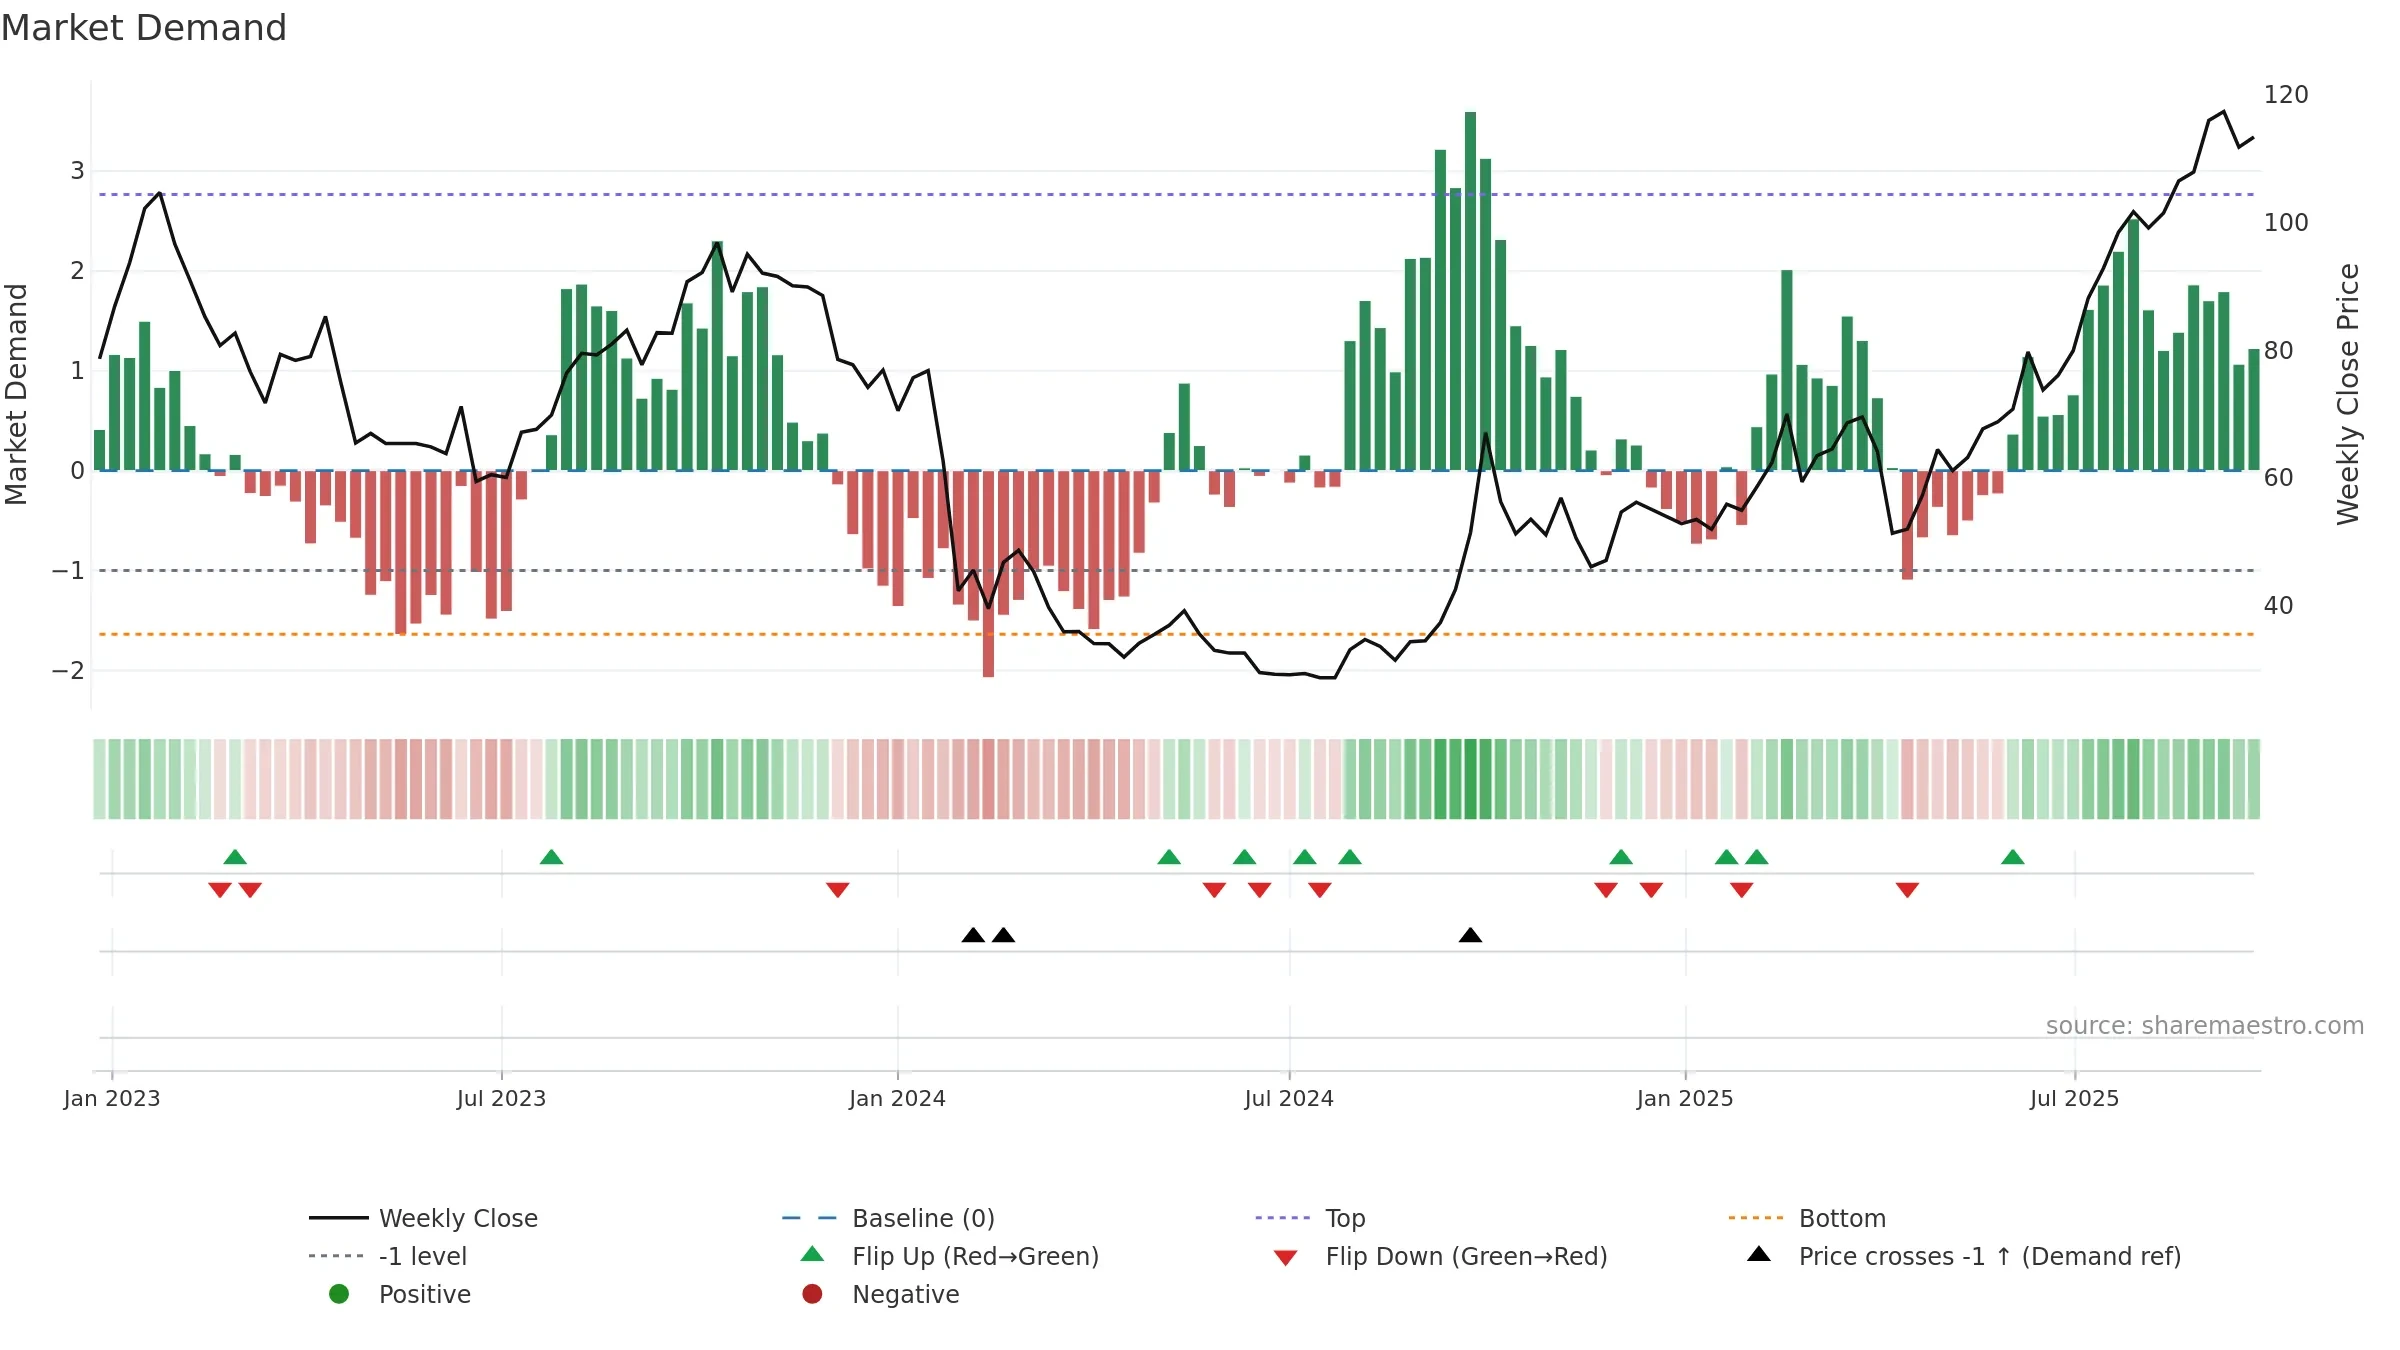The width and height of the screenshot is (2400, 1350).
Task: Click the red flip-down marker in spring 2025
Action: pos(1907,890)
